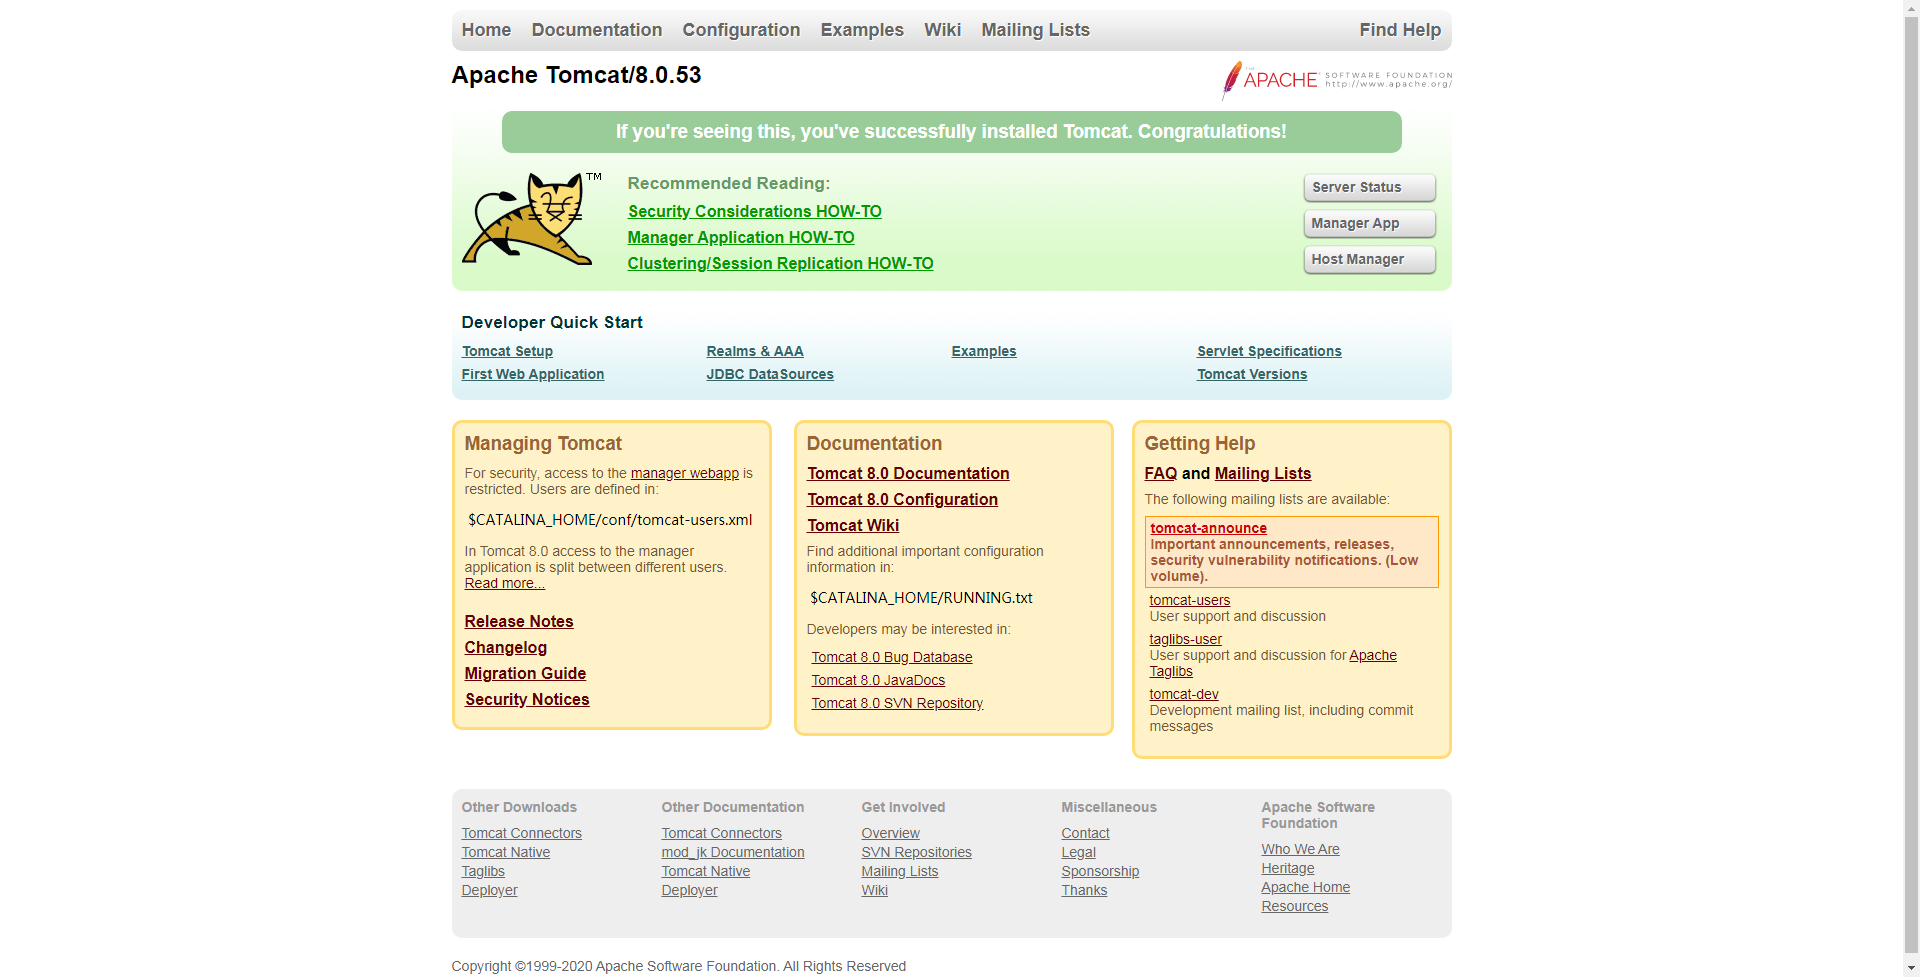Open Tomcat Connectors under Other Downloads
Image resolution: width=1920 pixels, height=977 pixels.
pos(521,833)
